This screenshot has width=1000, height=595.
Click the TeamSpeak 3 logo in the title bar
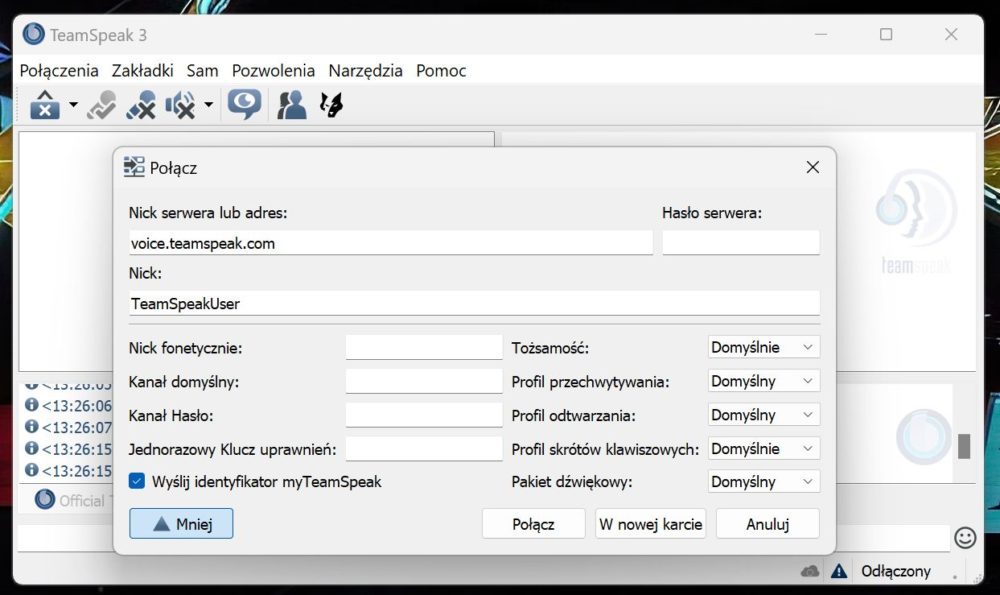(33, 34)
